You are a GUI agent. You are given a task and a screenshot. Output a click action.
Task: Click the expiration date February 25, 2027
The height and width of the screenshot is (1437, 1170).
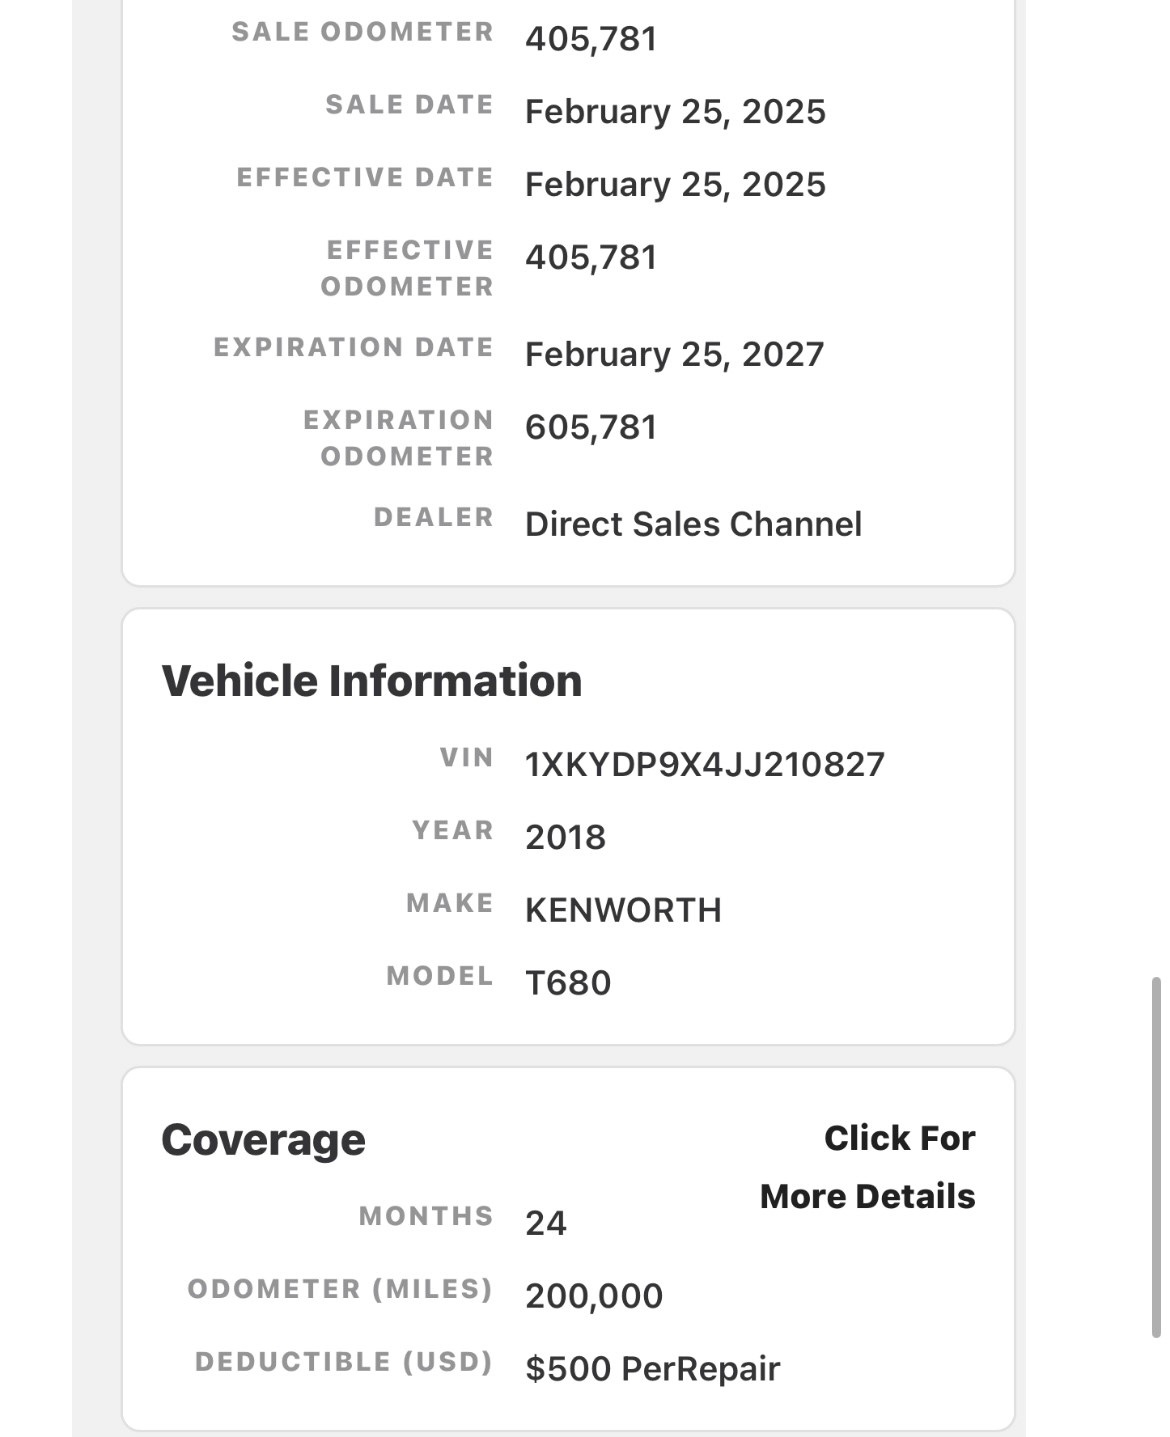pos(674,354)
